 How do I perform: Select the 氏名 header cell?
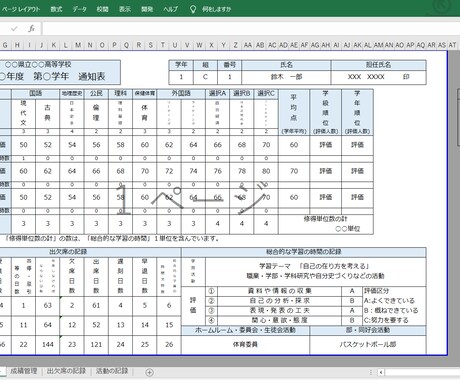[286, 65]
